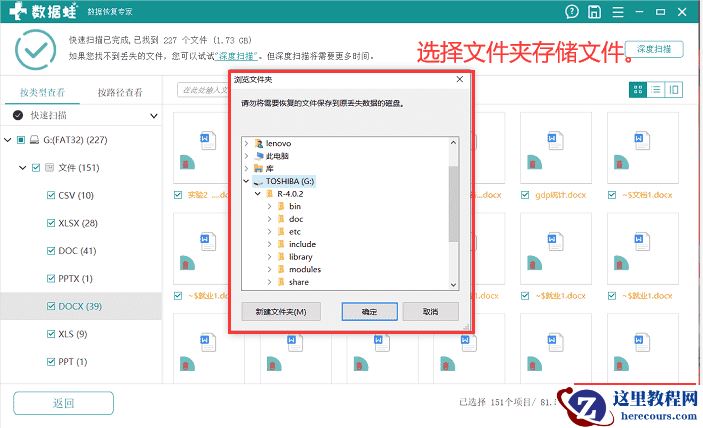Click the 深度扫描 hyperlink text

coord(236,56)
